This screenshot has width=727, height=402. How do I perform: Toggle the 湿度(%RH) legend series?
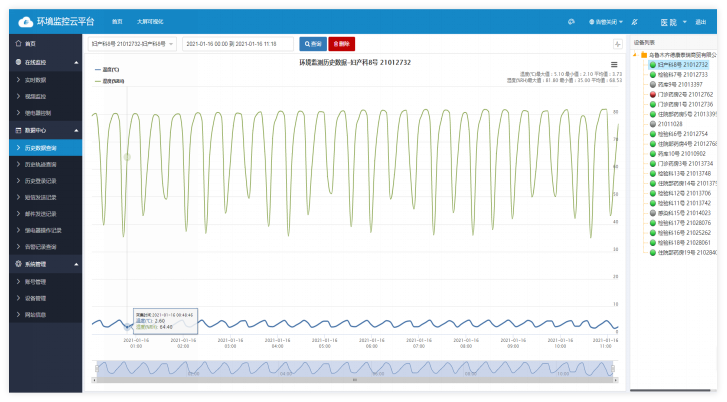109,81
